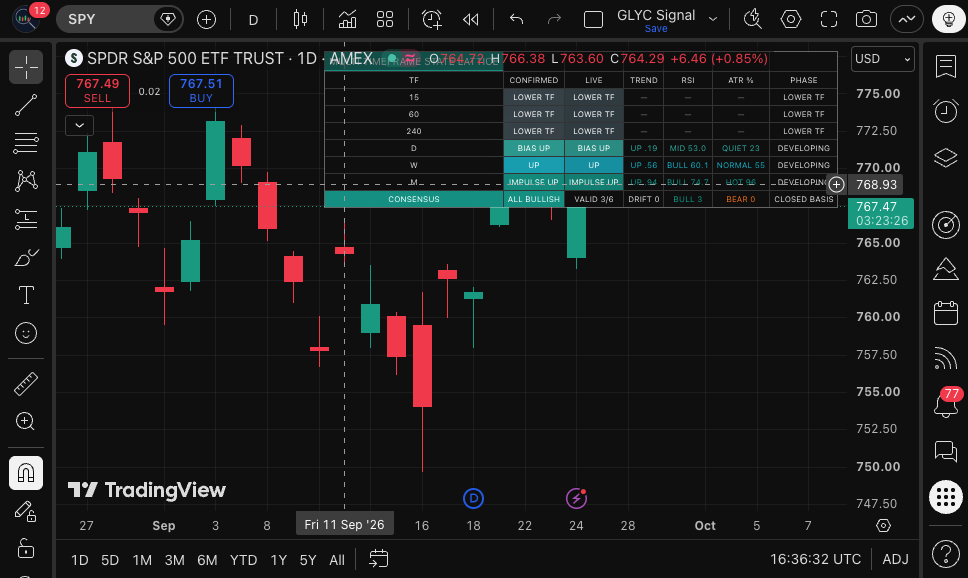Select the YTD time range

[243, 560]
